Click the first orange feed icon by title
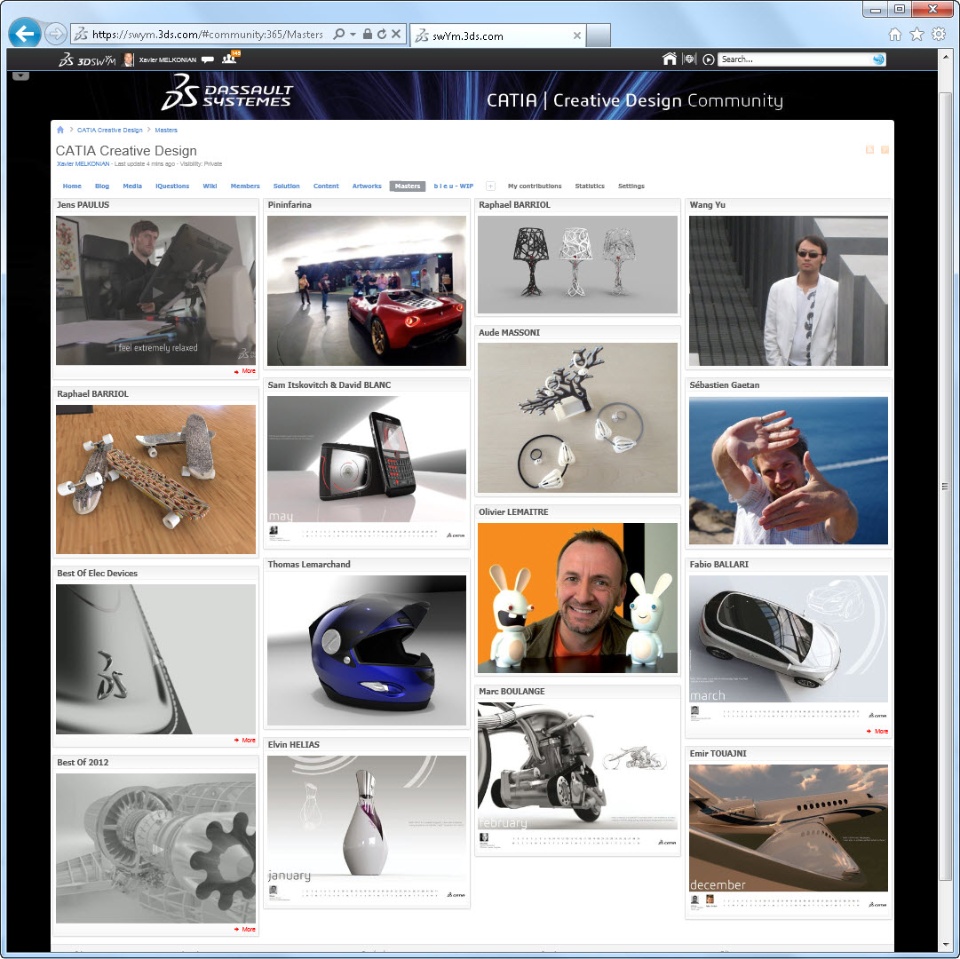The width and height of the screenshot is (960, 959). pyautogui.click(x=869, y=150)
